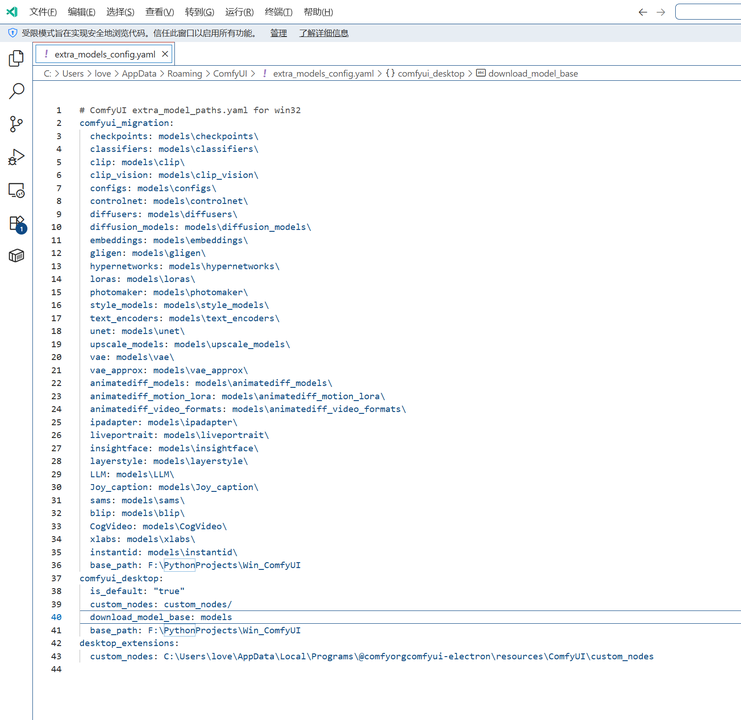Open the 终端(T) menu

279,12
